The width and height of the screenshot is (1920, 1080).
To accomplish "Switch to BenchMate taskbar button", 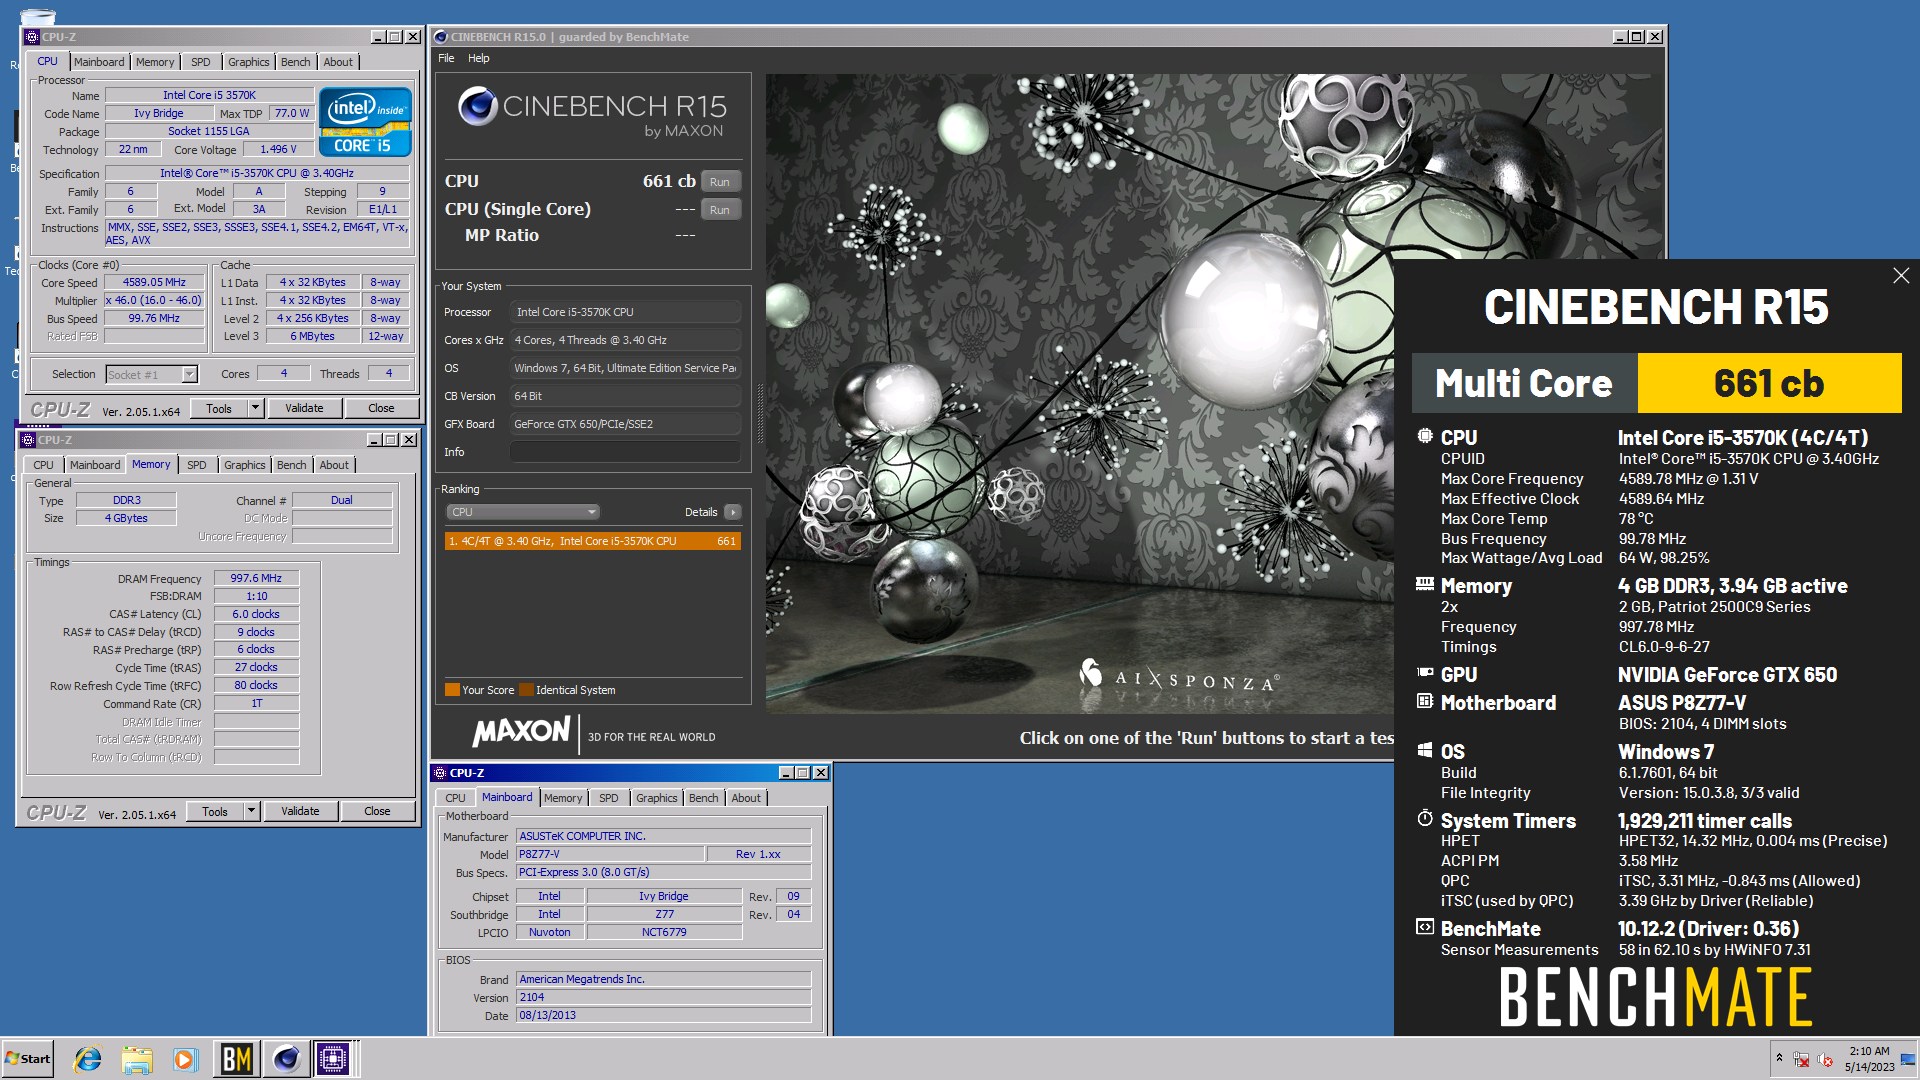I will coord(237,1059).
